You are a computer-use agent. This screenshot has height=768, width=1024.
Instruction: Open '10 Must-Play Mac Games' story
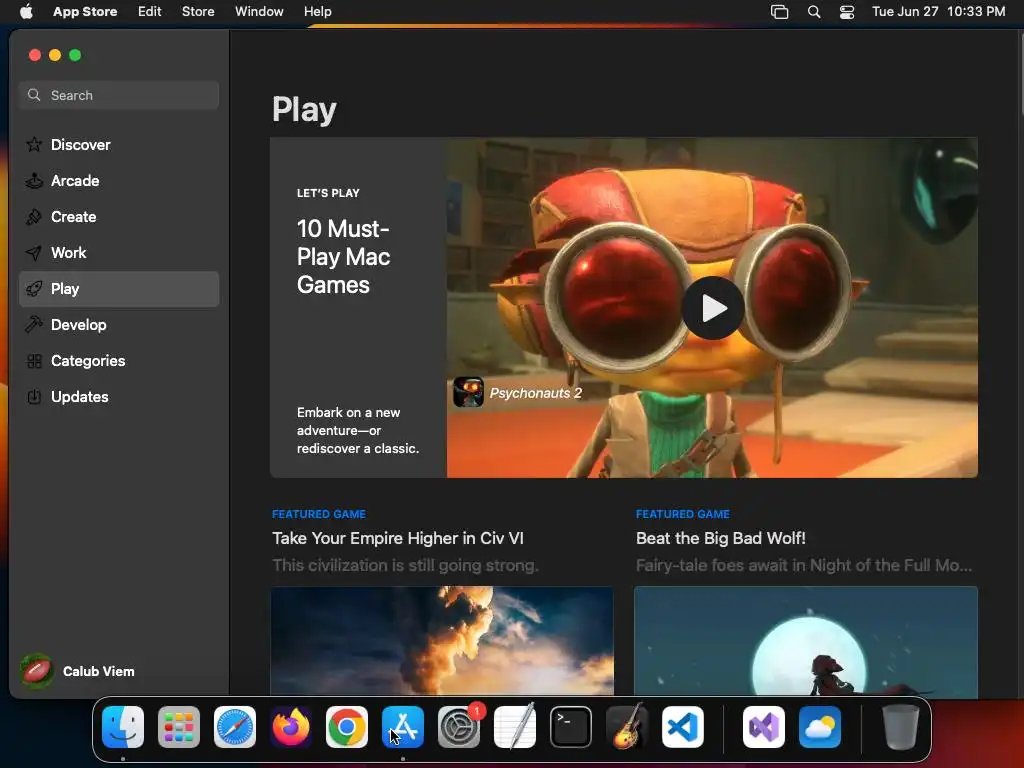(x=343, y=257)
